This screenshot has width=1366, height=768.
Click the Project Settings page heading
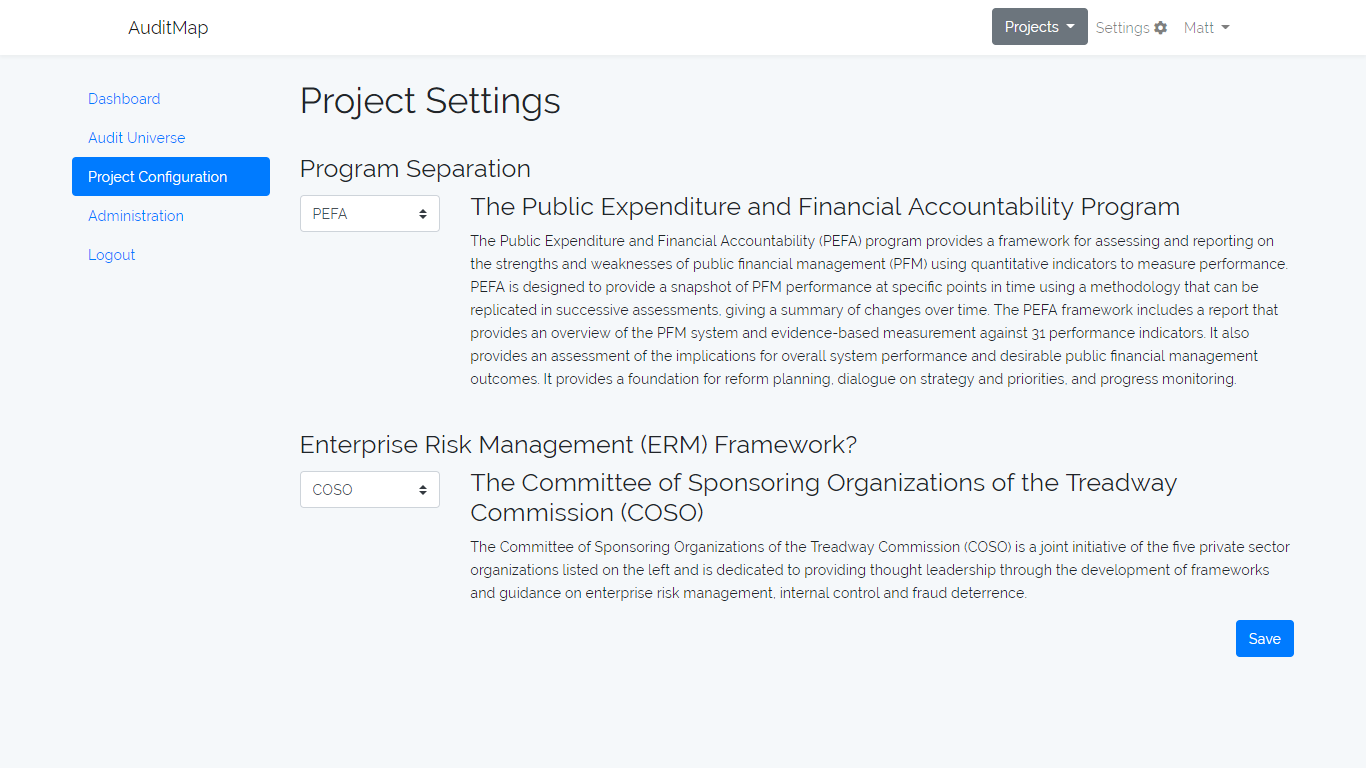(430, 101)
